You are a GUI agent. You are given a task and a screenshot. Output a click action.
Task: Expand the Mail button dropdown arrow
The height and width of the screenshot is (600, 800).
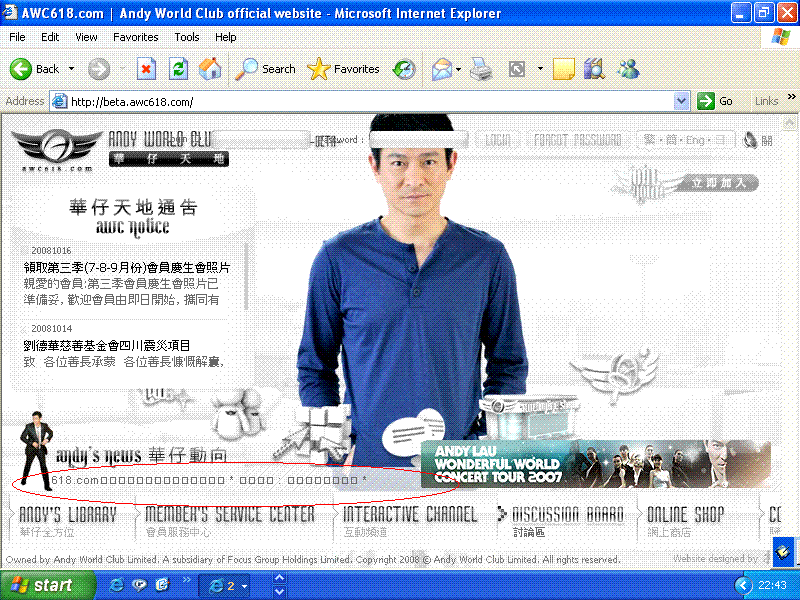coord(458,69)
